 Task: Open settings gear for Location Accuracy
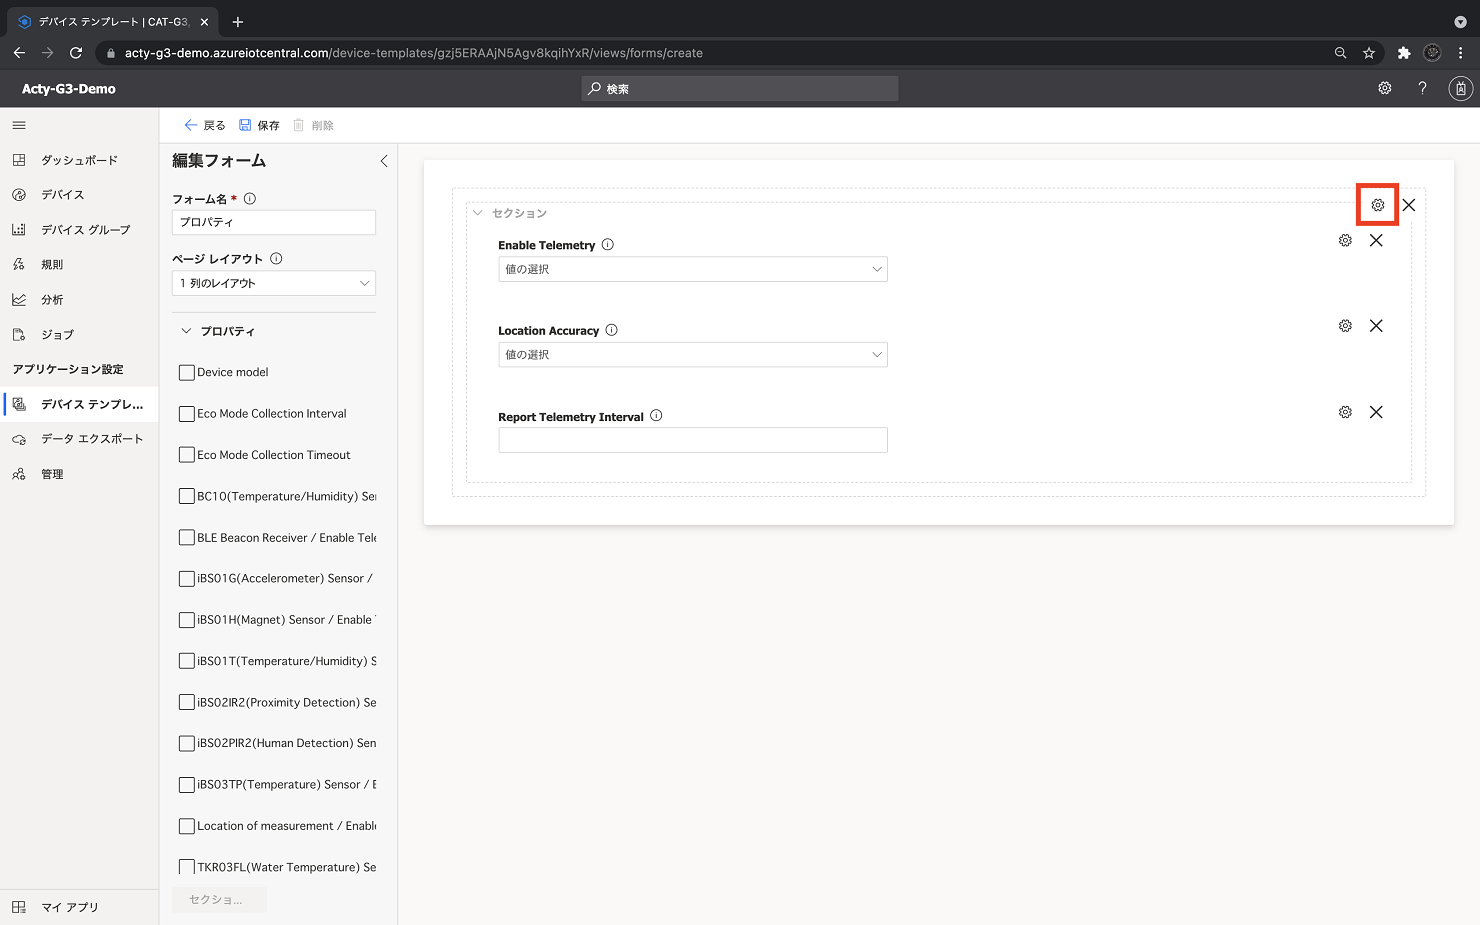point(1345,326)
